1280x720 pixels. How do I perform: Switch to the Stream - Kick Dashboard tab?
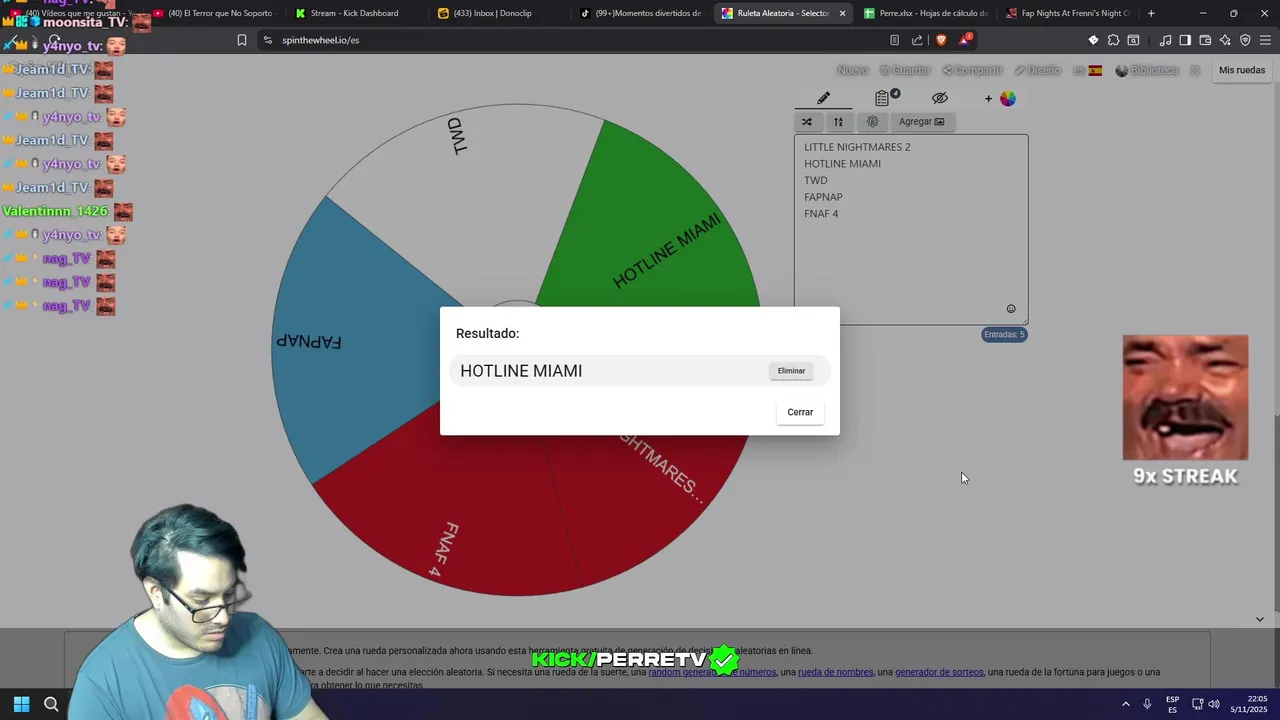pyautogui.click(x=355, y=13)
